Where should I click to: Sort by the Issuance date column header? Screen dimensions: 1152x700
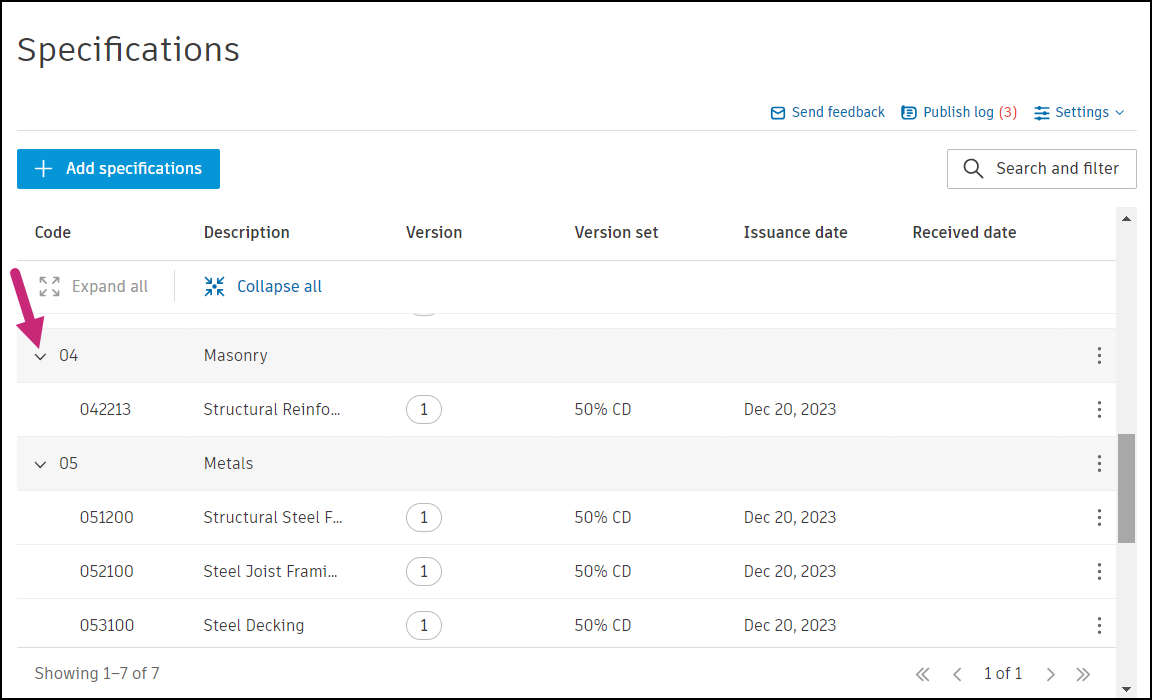[x=795, y=233]
